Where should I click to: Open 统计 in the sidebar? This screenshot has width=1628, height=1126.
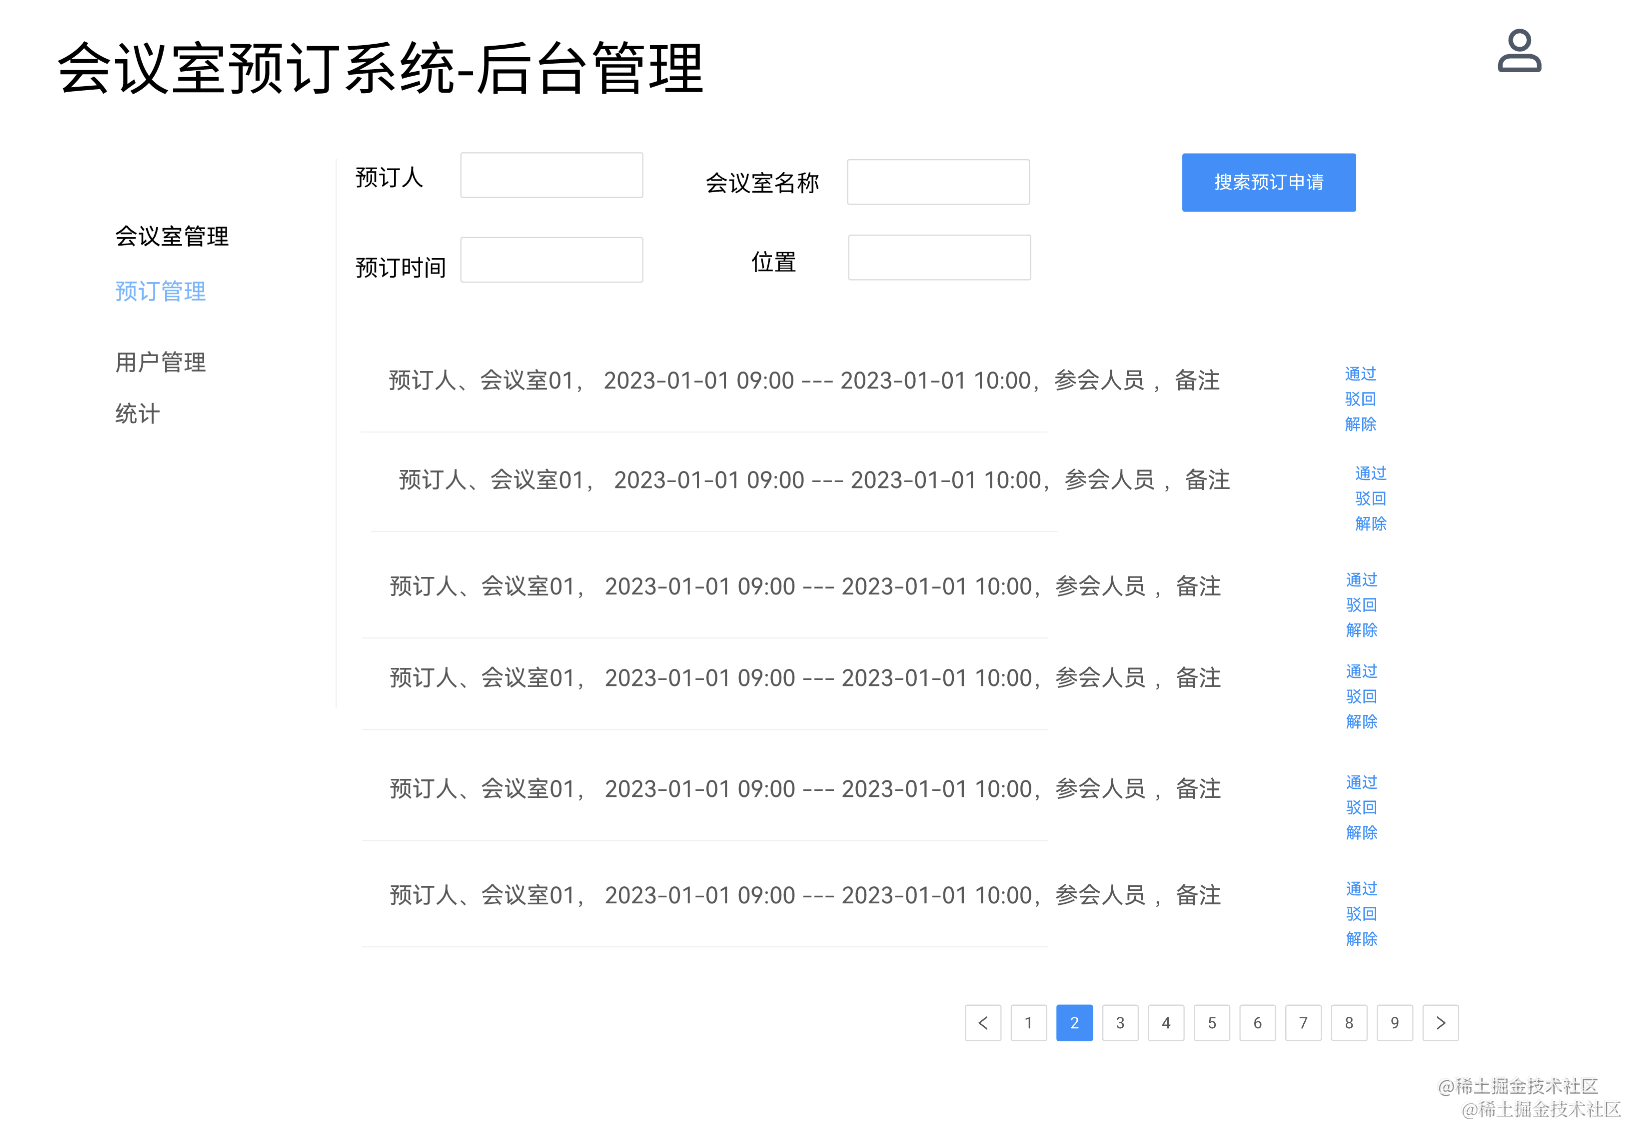click(x=138, y=414)
